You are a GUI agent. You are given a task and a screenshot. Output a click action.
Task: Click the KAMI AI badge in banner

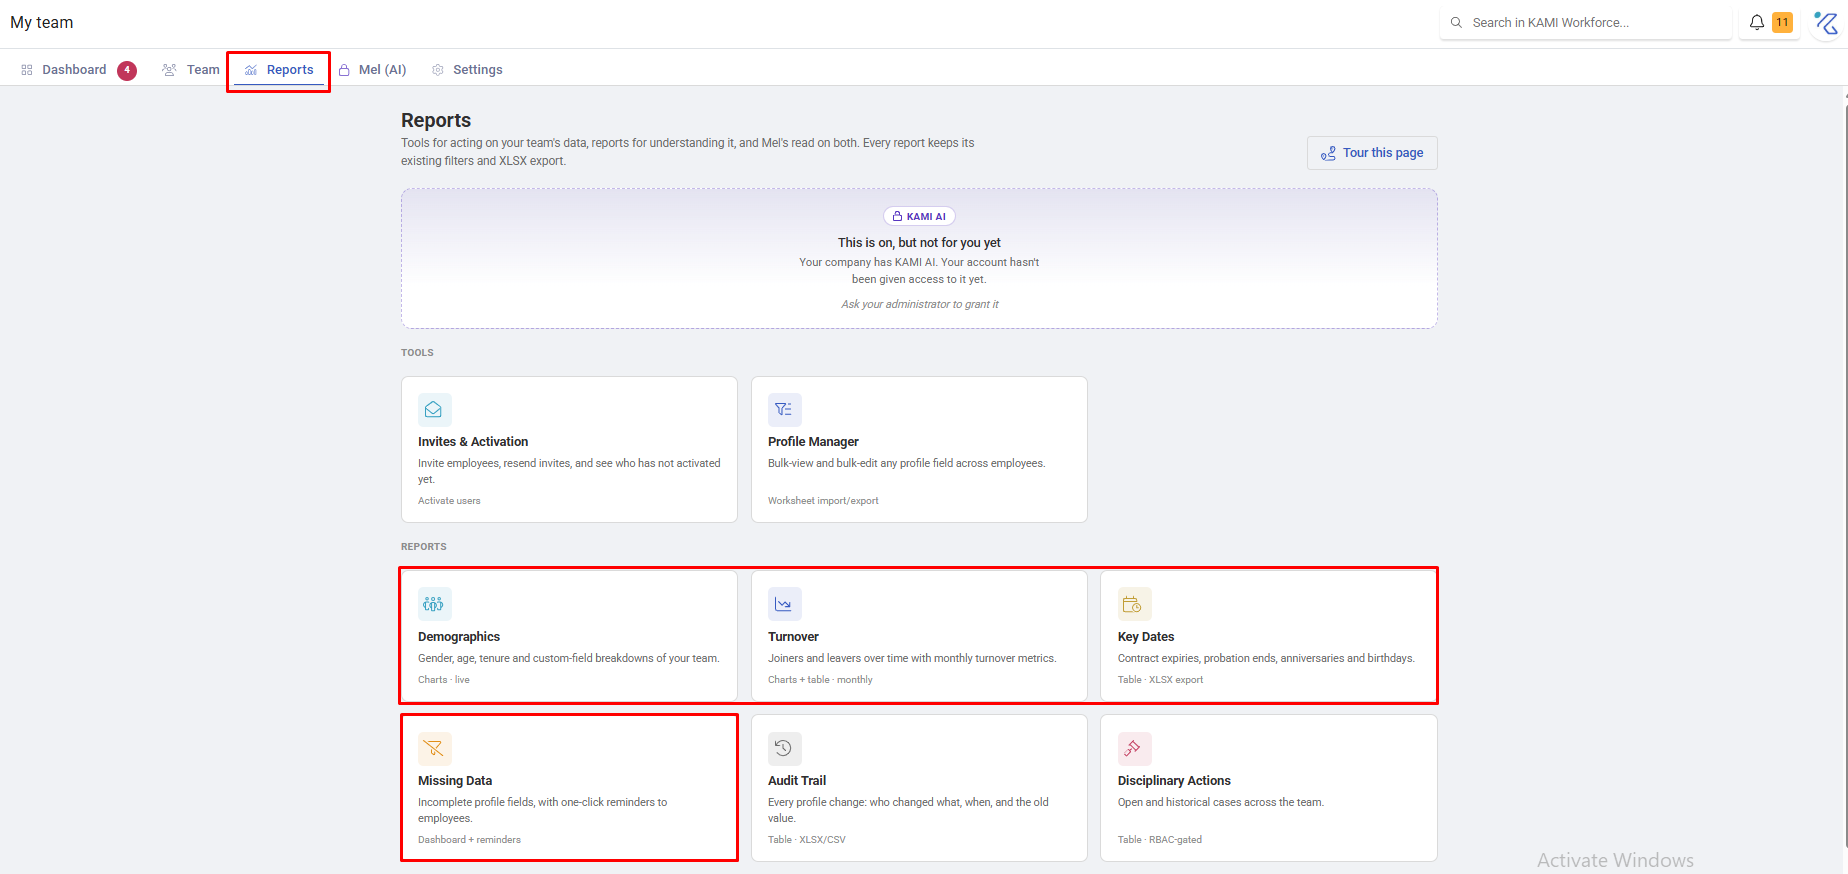pyautogui.click(x=919, y=216)
